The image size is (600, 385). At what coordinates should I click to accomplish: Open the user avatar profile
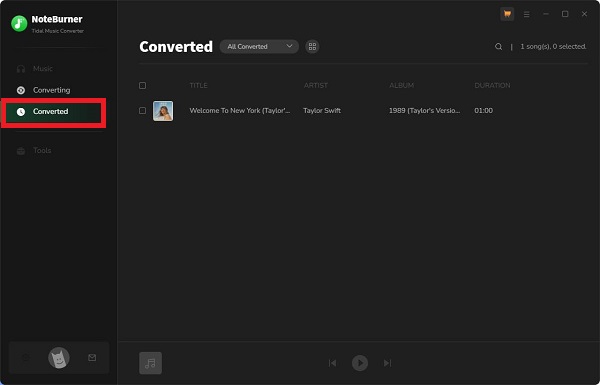pyautogui.click(x=59, y=358)
